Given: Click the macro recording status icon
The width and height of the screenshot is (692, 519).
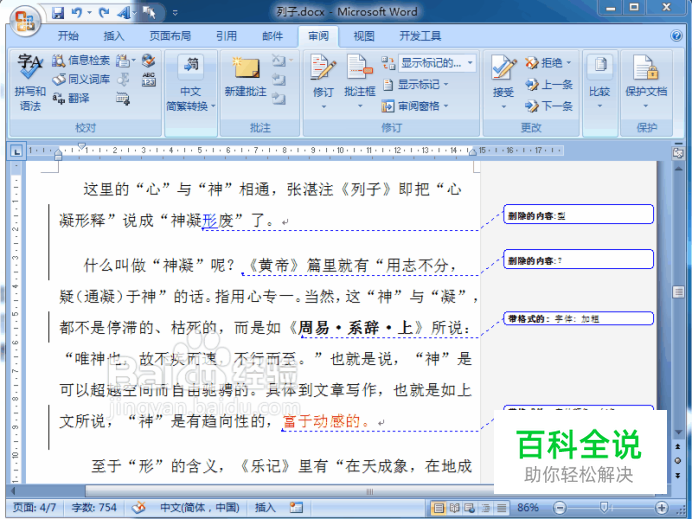Looking at the screenshot, I should point(296,508).
